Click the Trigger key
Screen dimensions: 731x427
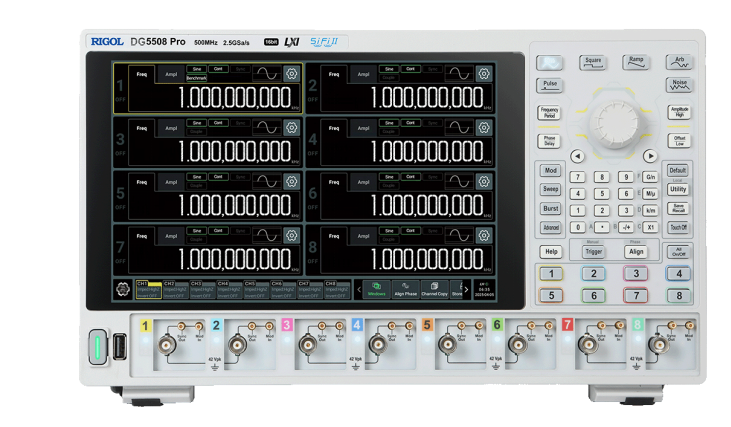(593, 252)
